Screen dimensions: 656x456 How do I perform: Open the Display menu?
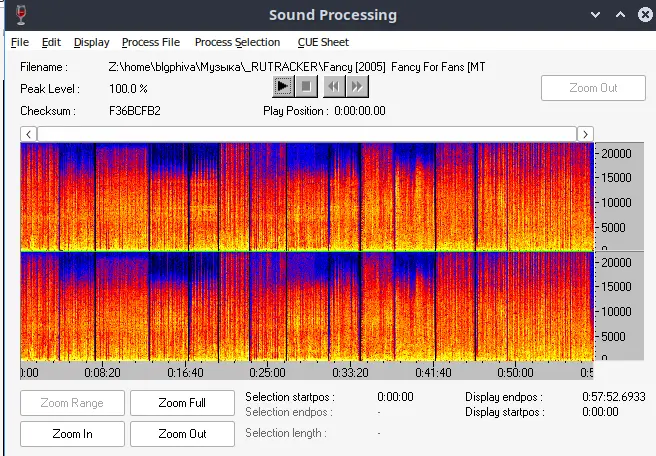(x=91, y=42)
